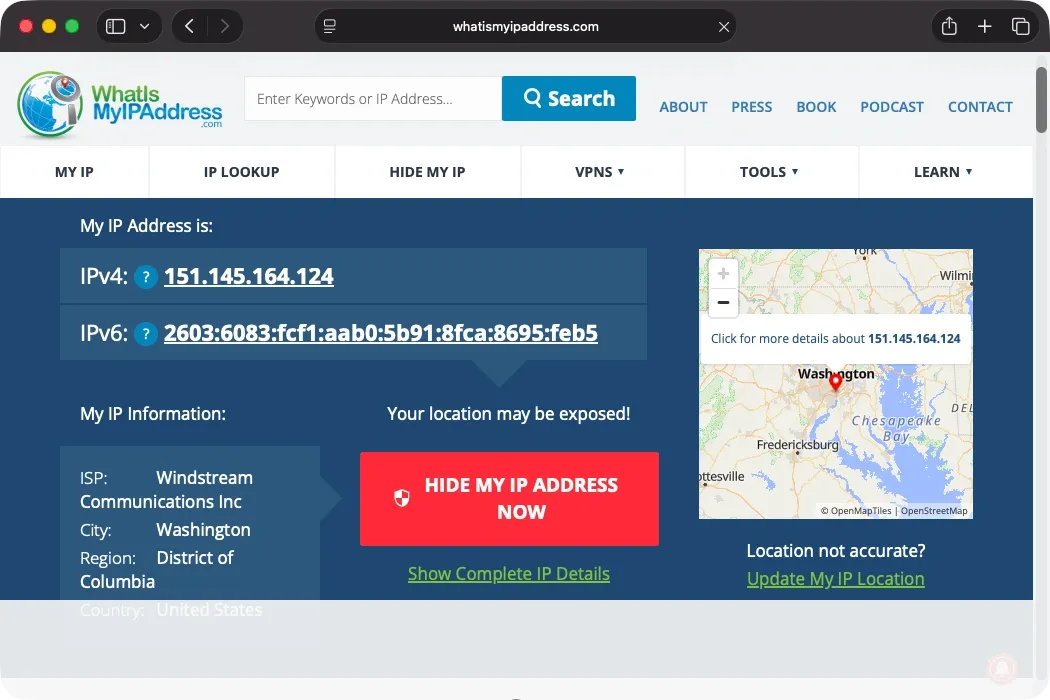Open Safari share sheet icon
This screenshot has height=700, width=1050.
pos(949,27)
